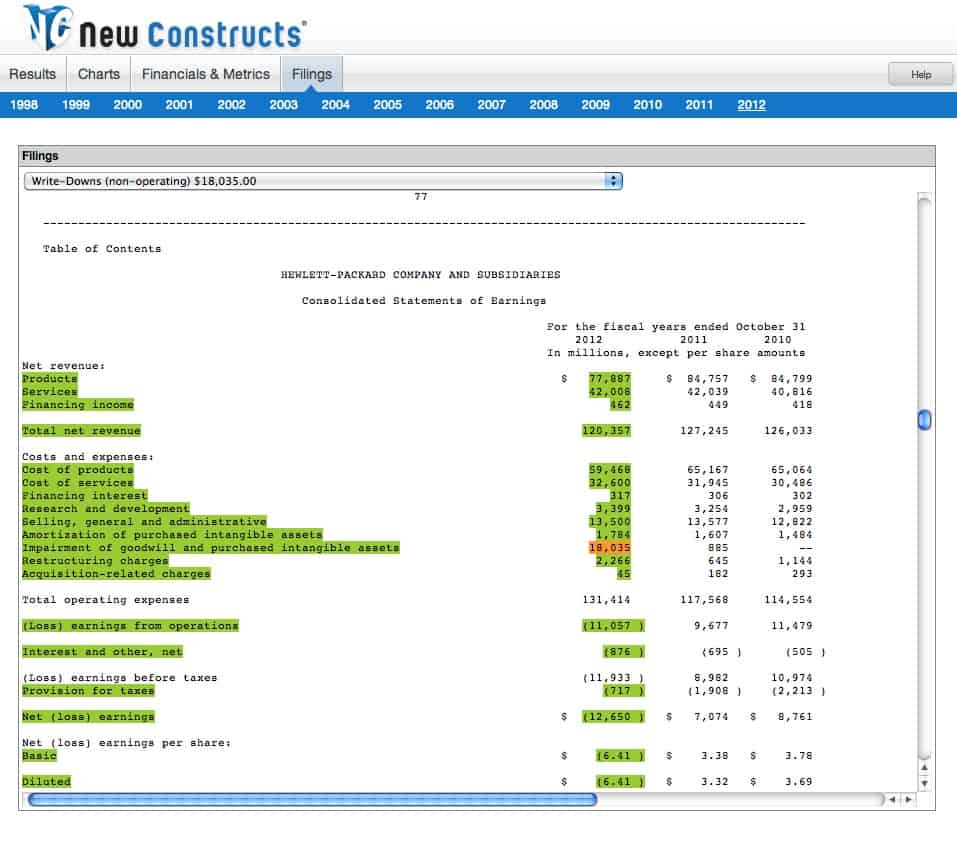
Task: Click the highlighted 59,468 cost of products value
Action: point(610,470)
